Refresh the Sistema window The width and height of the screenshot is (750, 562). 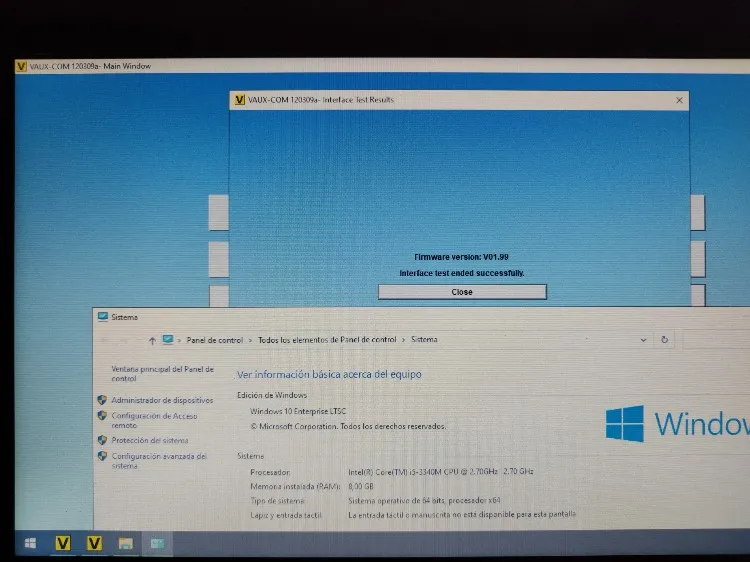pos(664,340)
